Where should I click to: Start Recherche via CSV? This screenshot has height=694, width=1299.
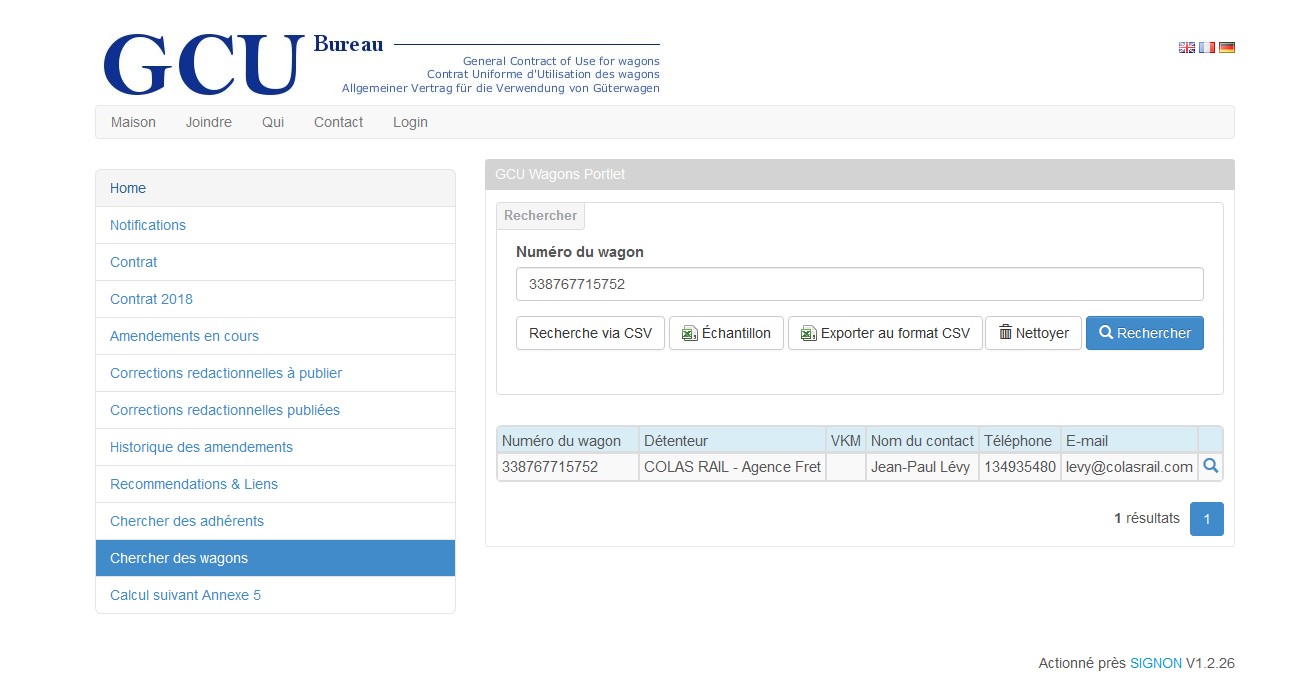click(x=590, y=333)
